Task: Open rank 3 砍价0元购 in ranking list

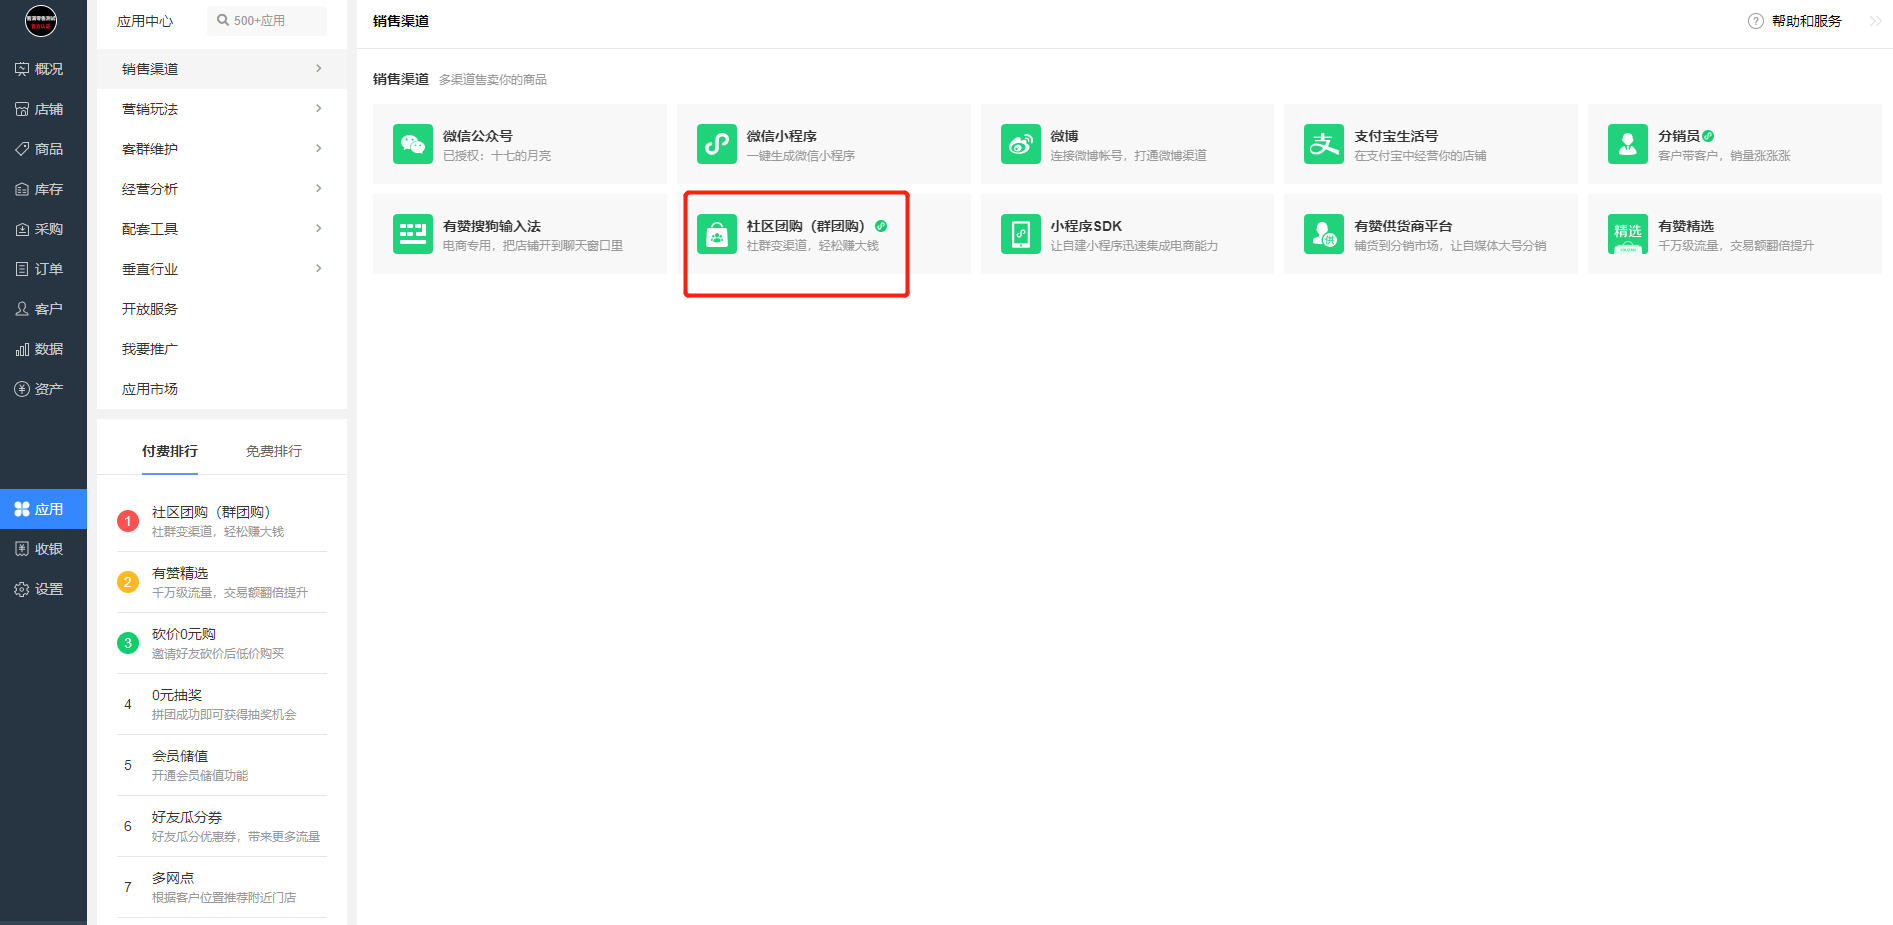Action: [222, 643]
